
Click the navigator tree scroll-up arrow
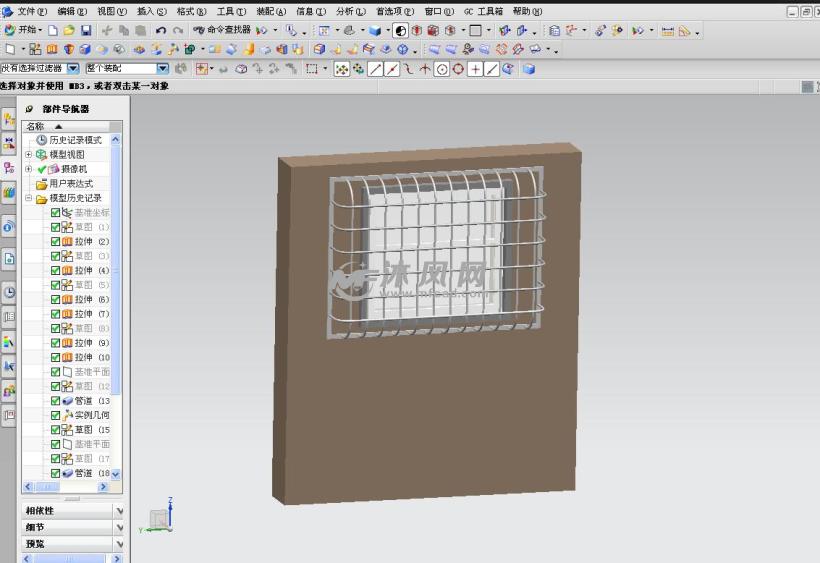tap(116, 140)
